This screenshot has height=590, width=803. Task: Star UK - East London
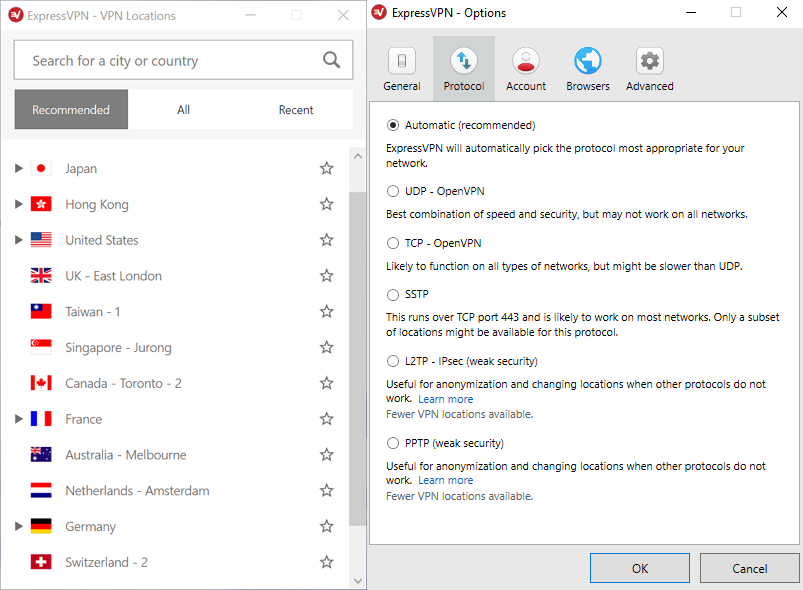point(326,276)
